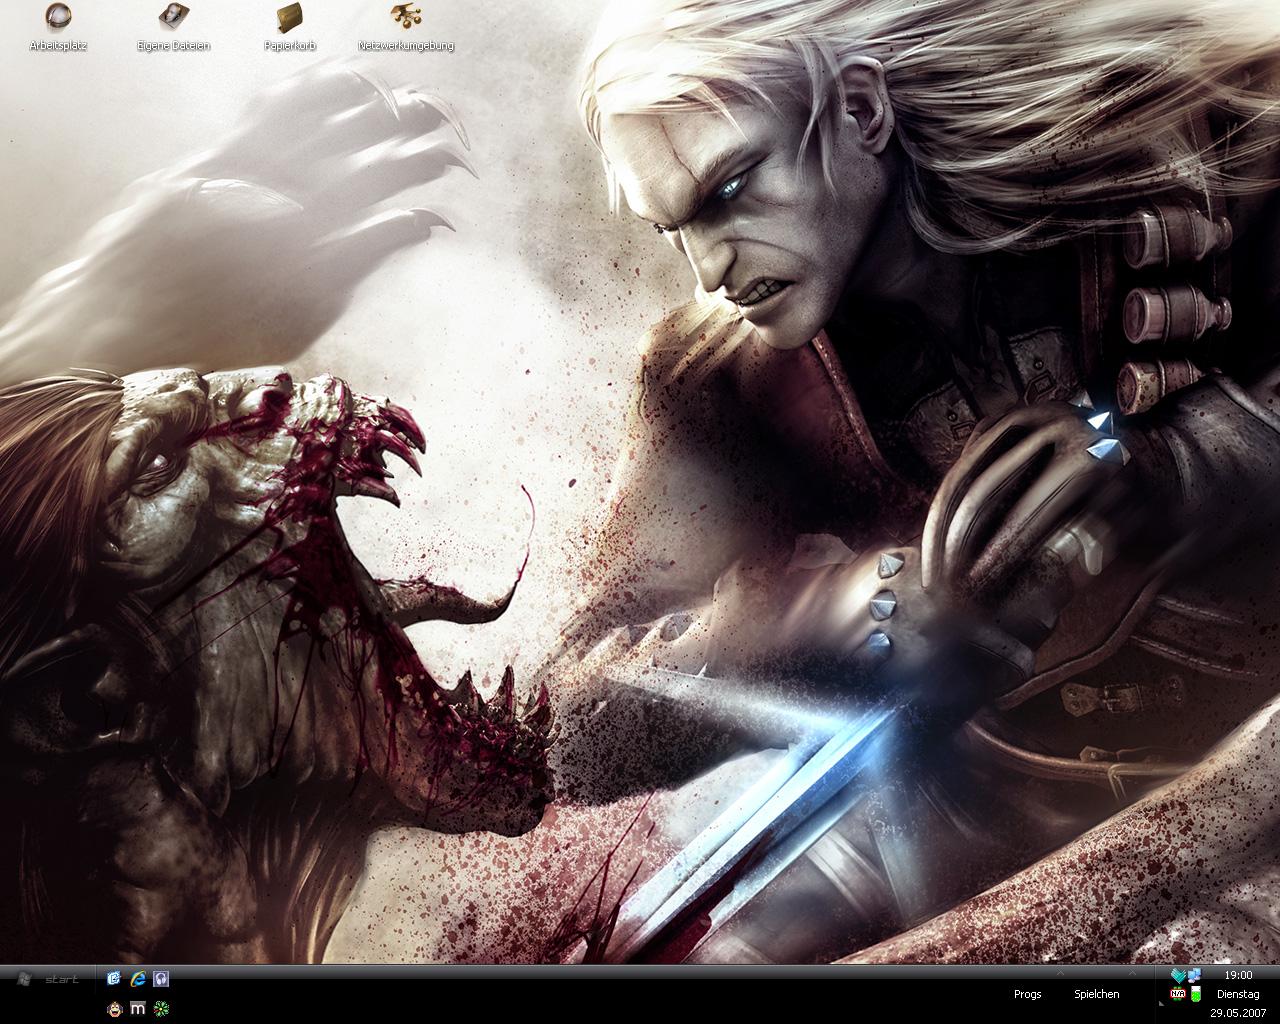Launch the monkey face quick launch icon
The height and width of the screenshot is (1024, 1280).
[114, 1009]
